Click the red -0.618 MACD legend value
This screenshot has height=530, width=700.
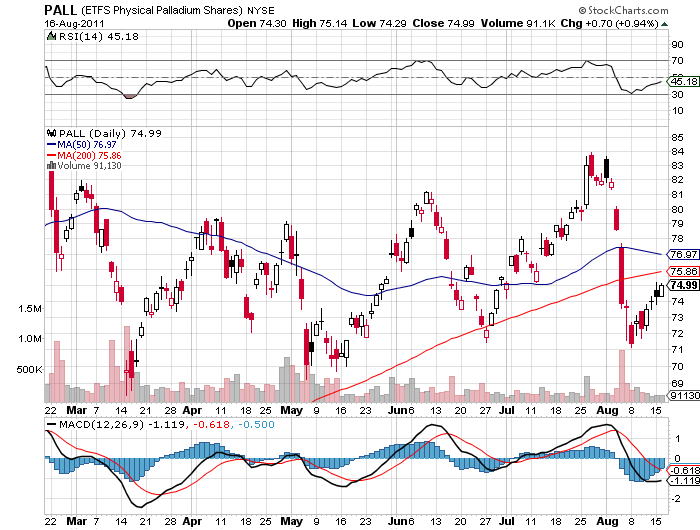pos(211,425)
